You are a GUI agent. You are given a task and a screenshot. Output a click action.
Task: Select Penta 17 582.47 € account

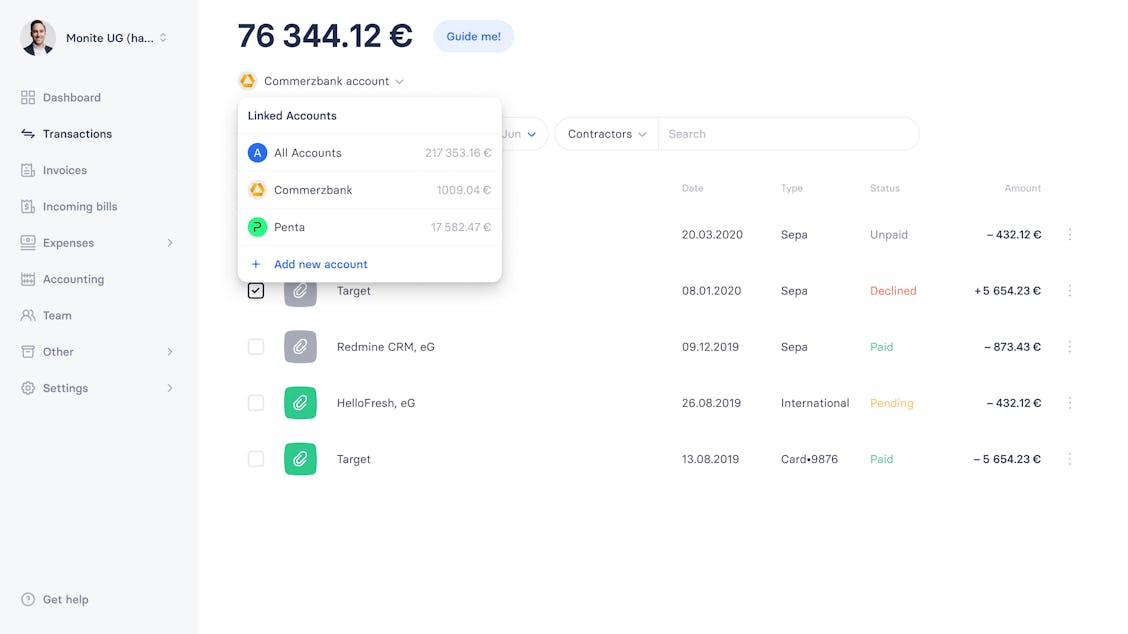point(370,227)
